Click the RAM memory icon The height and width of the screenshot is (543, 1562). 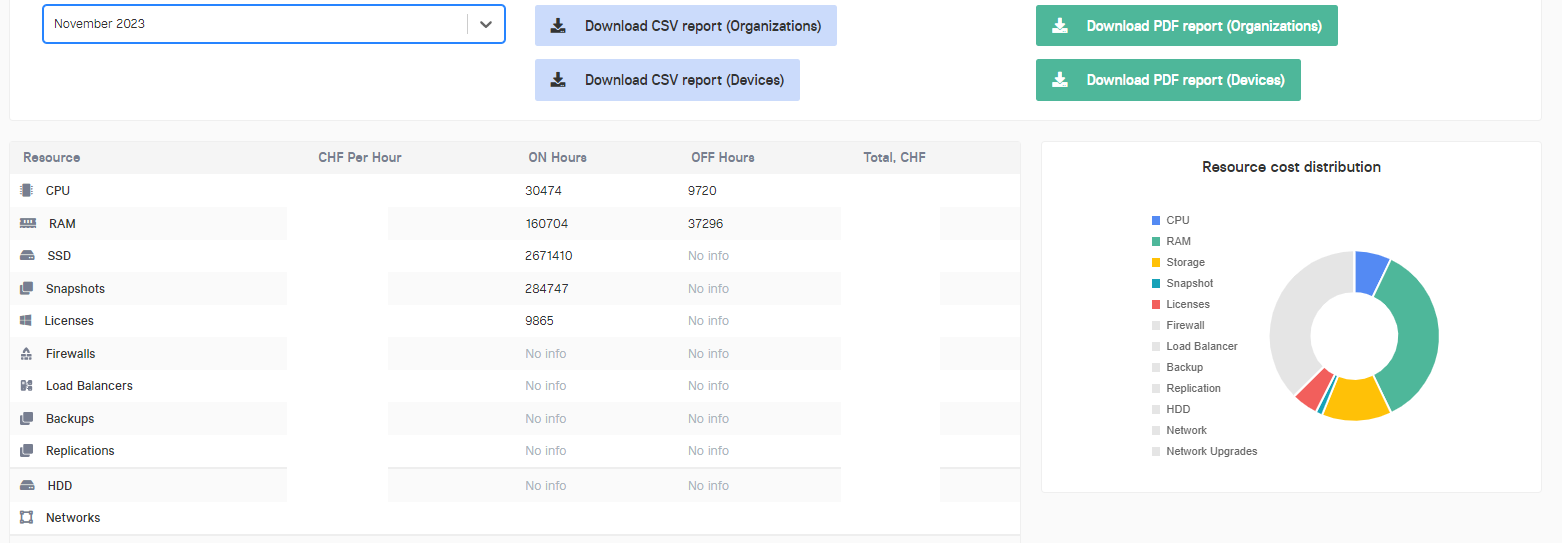click(x=28, y=224)
